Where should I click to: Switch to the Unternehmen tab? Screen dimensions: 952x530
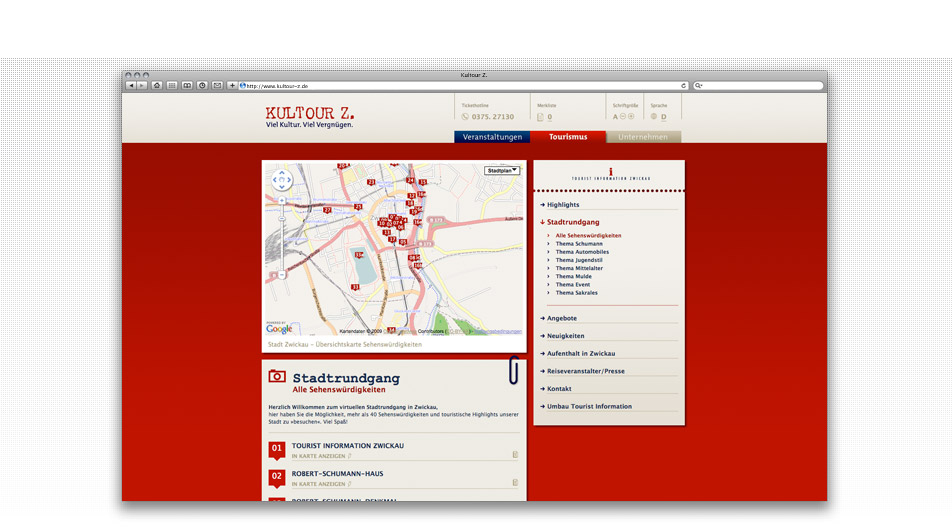643,137
